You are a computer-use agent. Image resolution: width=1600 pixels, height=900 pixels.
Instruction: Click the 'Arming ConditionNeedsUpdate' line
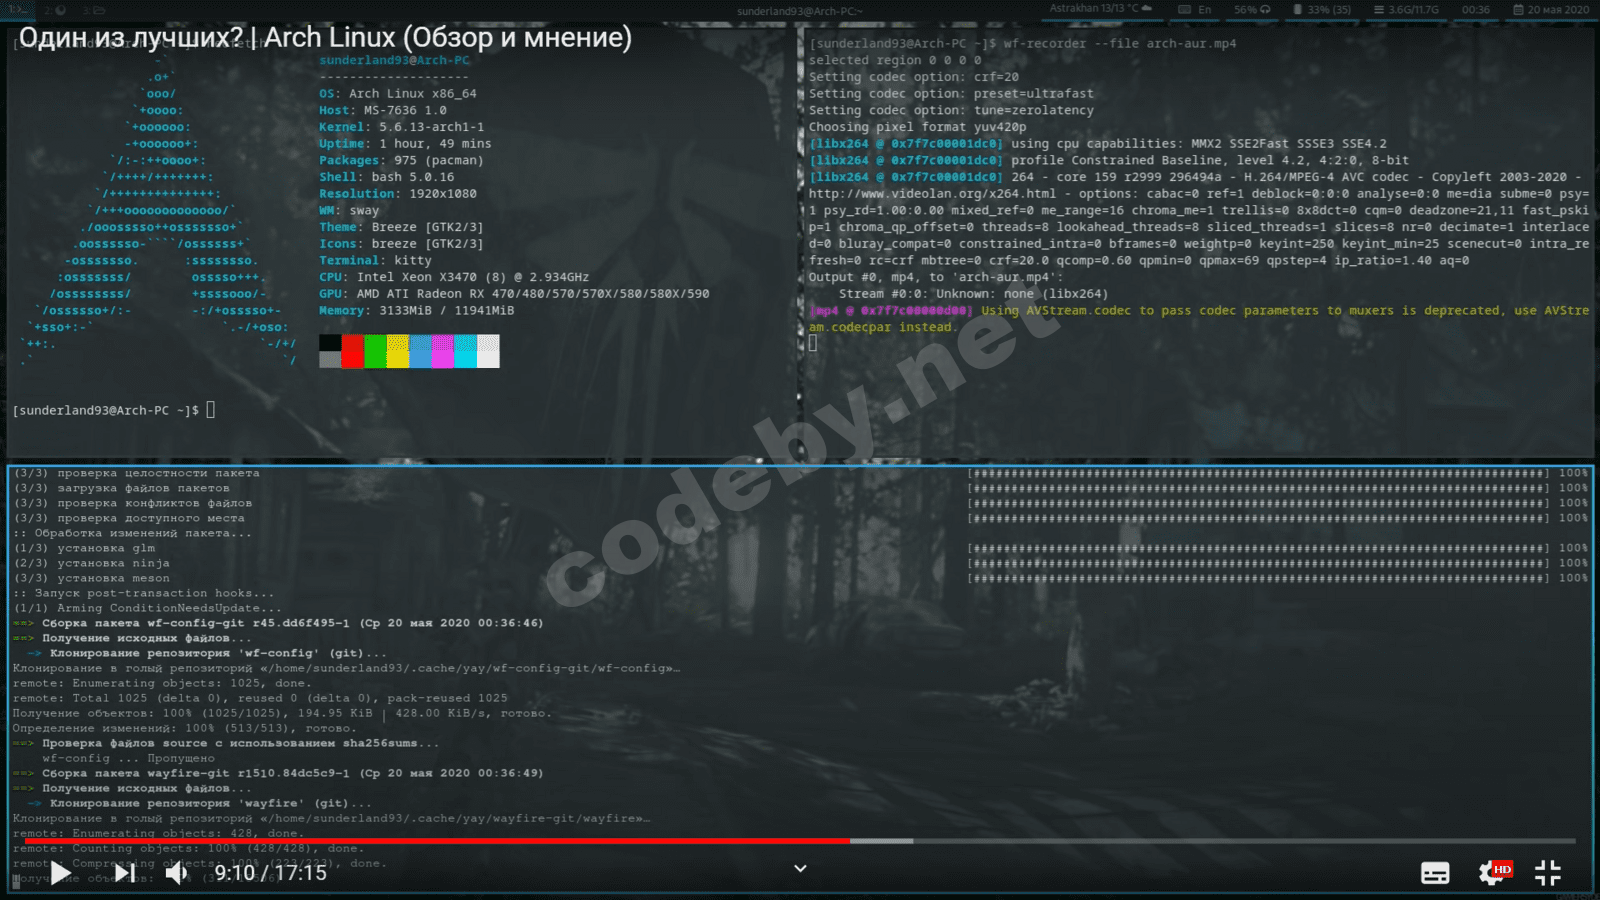pos(147,608)
